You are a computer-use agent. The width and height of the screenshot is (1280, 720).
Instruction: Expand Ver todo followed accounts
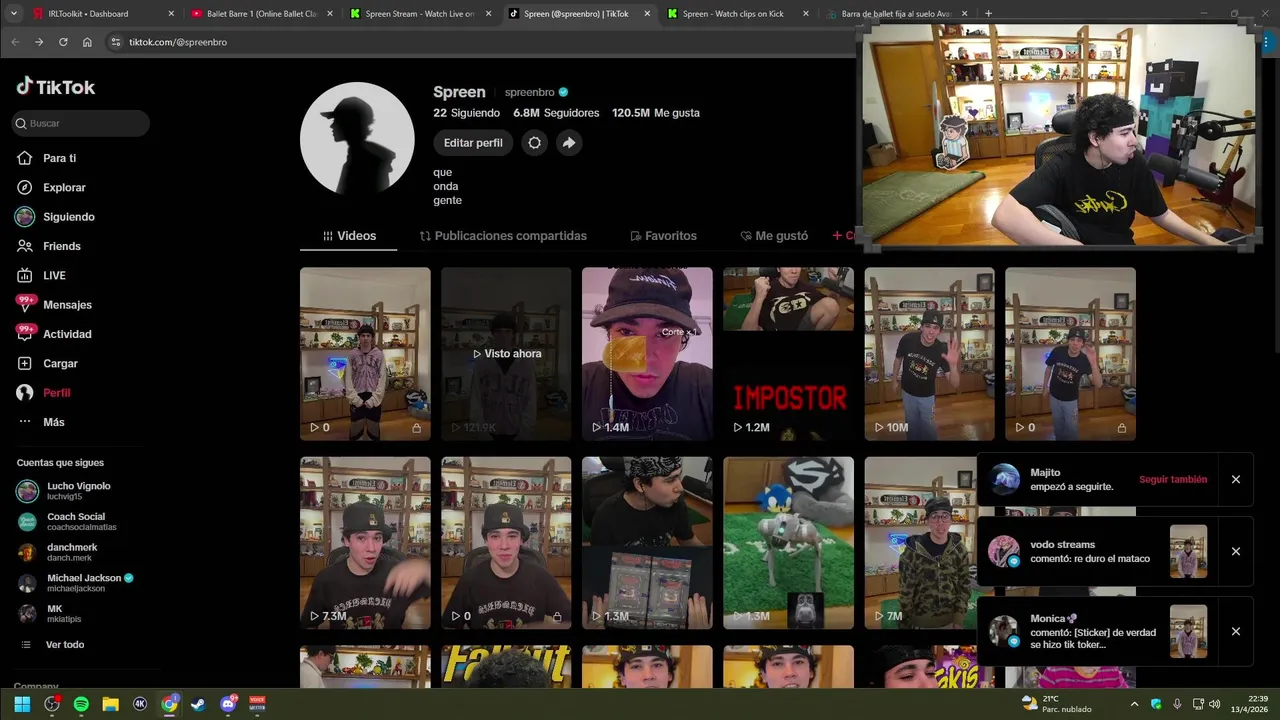click(x=64, y=645)
